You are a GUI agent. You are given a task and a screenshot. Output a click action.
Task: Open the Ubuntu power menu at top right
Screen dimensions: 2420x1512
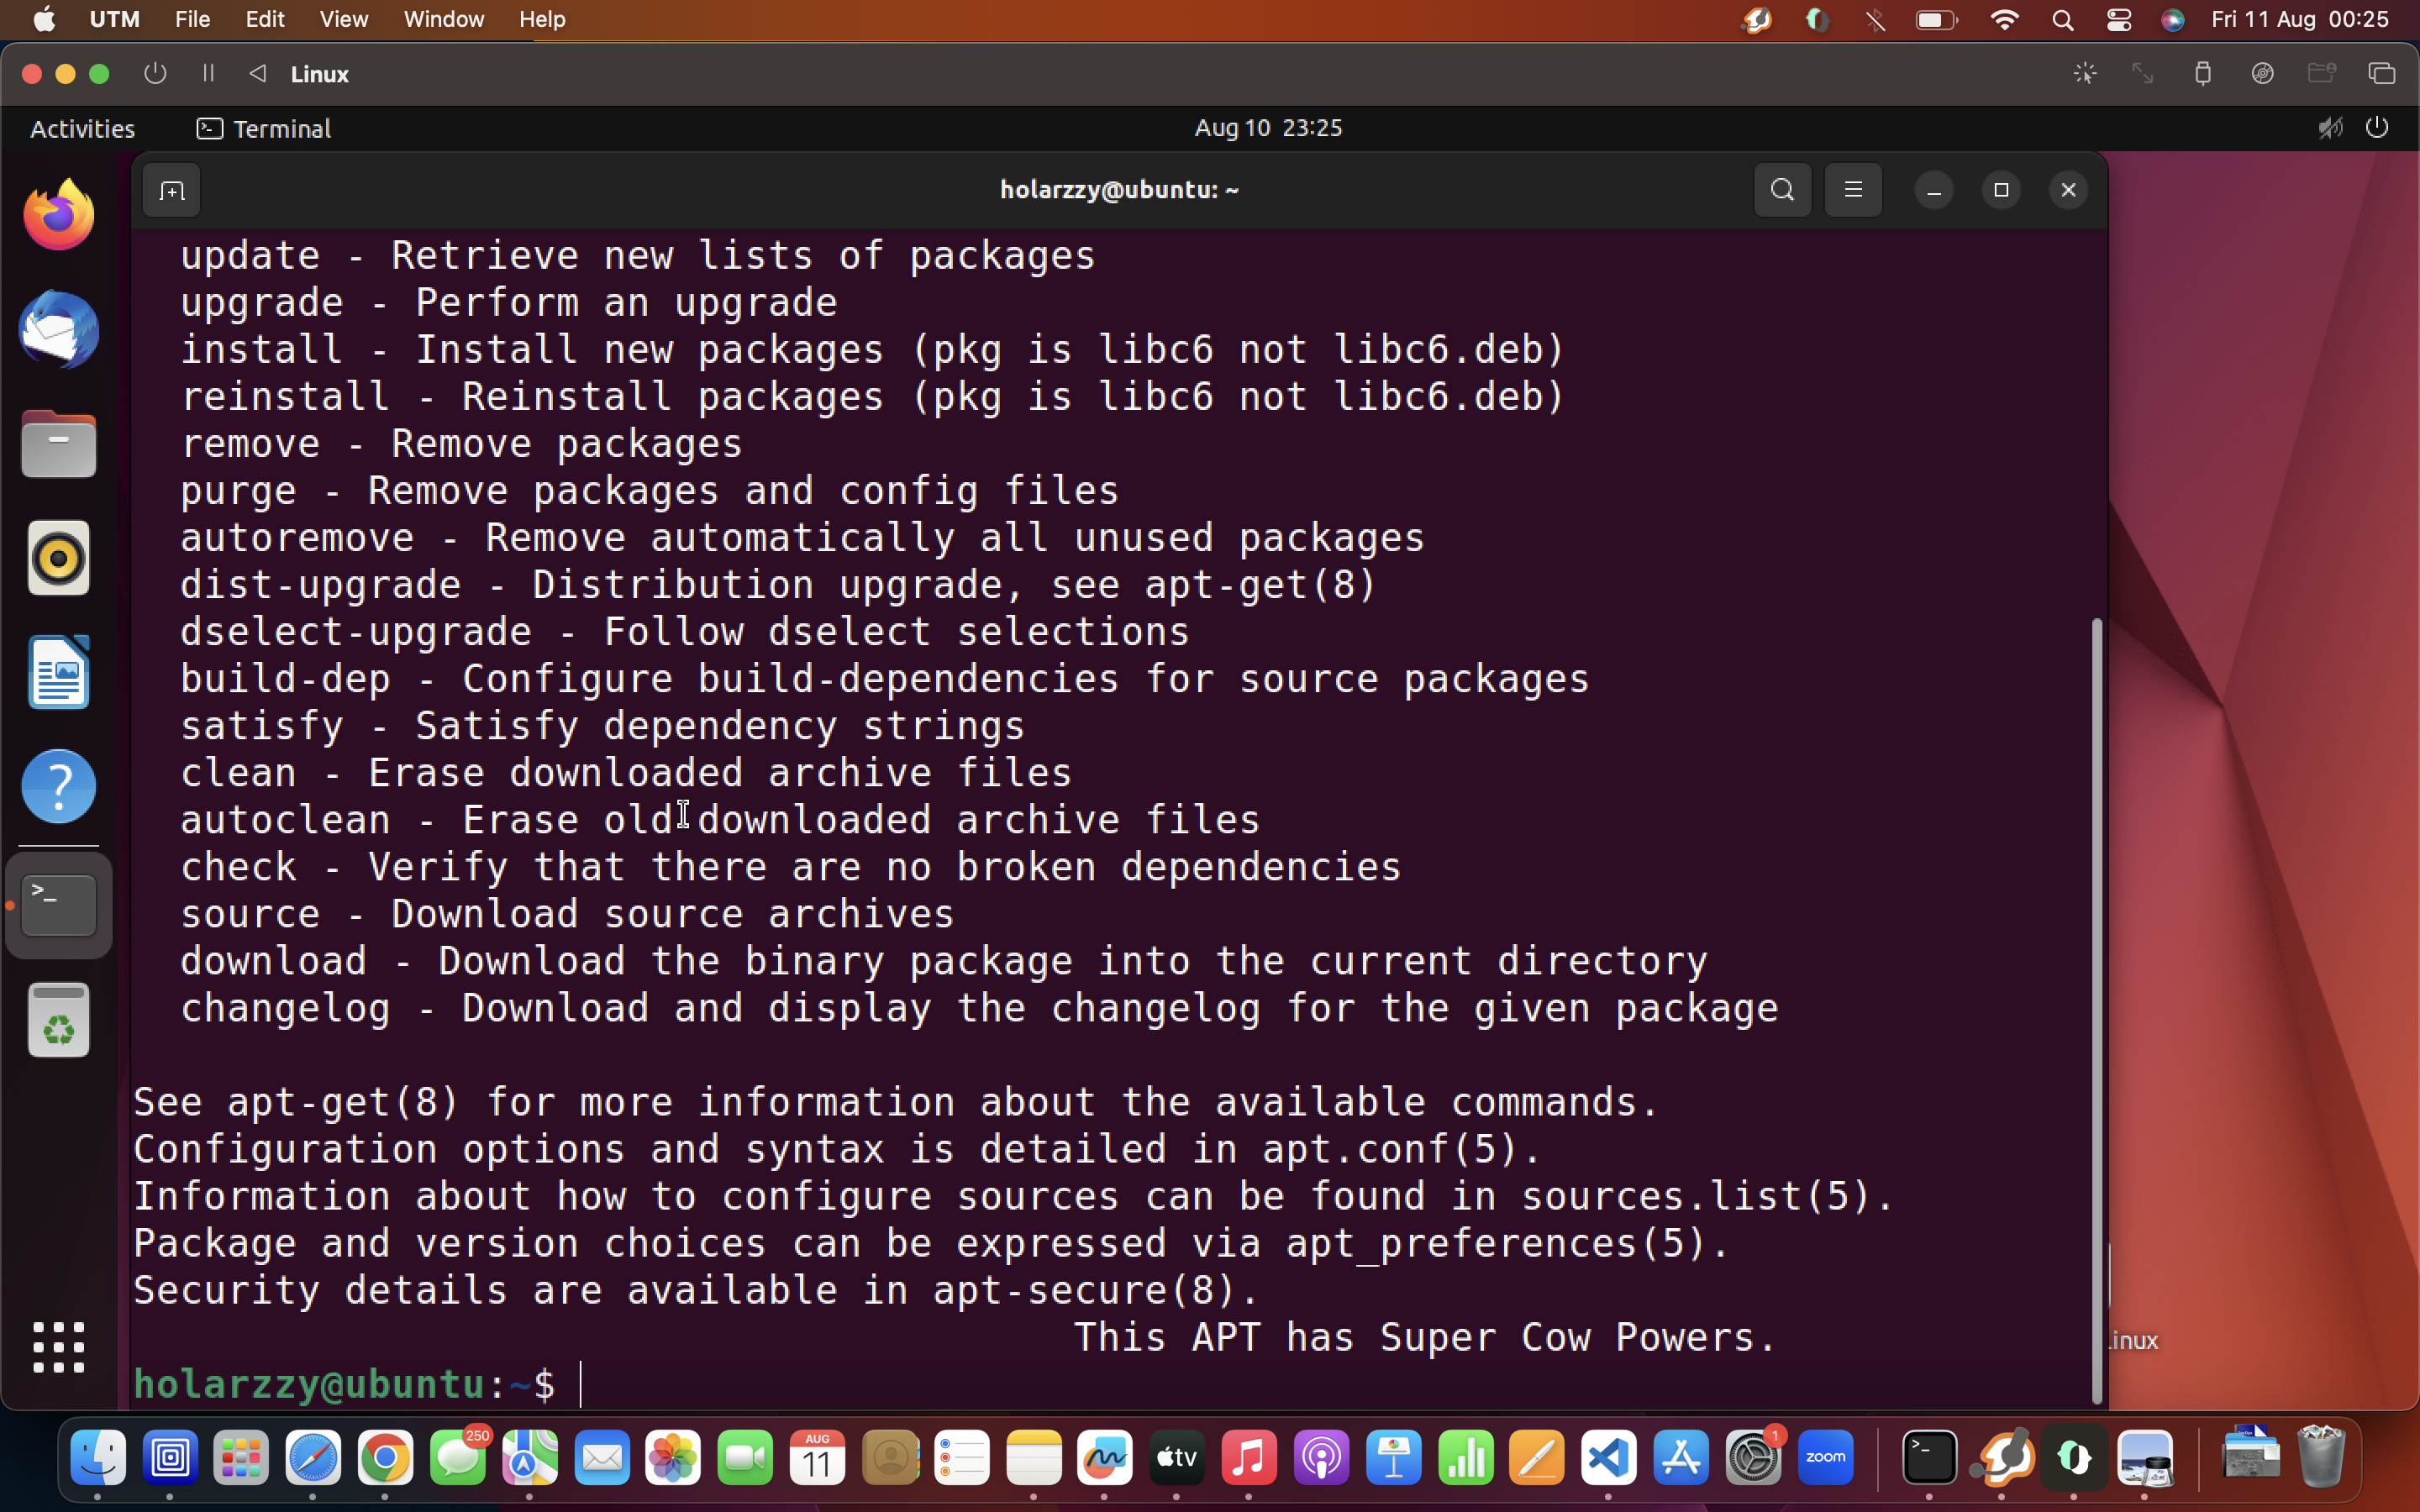pyautogui.click(x=2378, y=127)
